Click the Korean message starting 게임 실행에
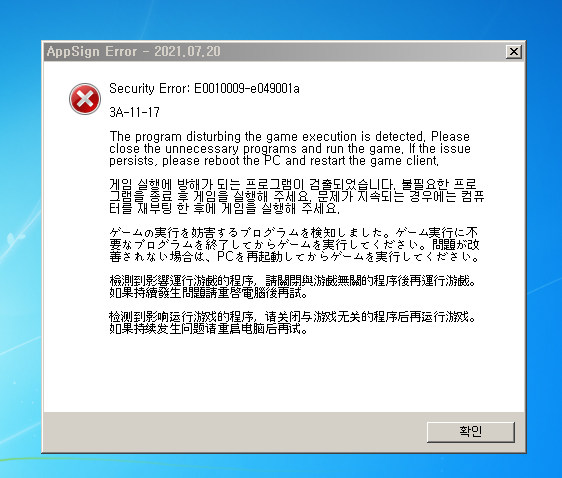The height and width of the screenshot is (478, 562). tap(297, 196)
